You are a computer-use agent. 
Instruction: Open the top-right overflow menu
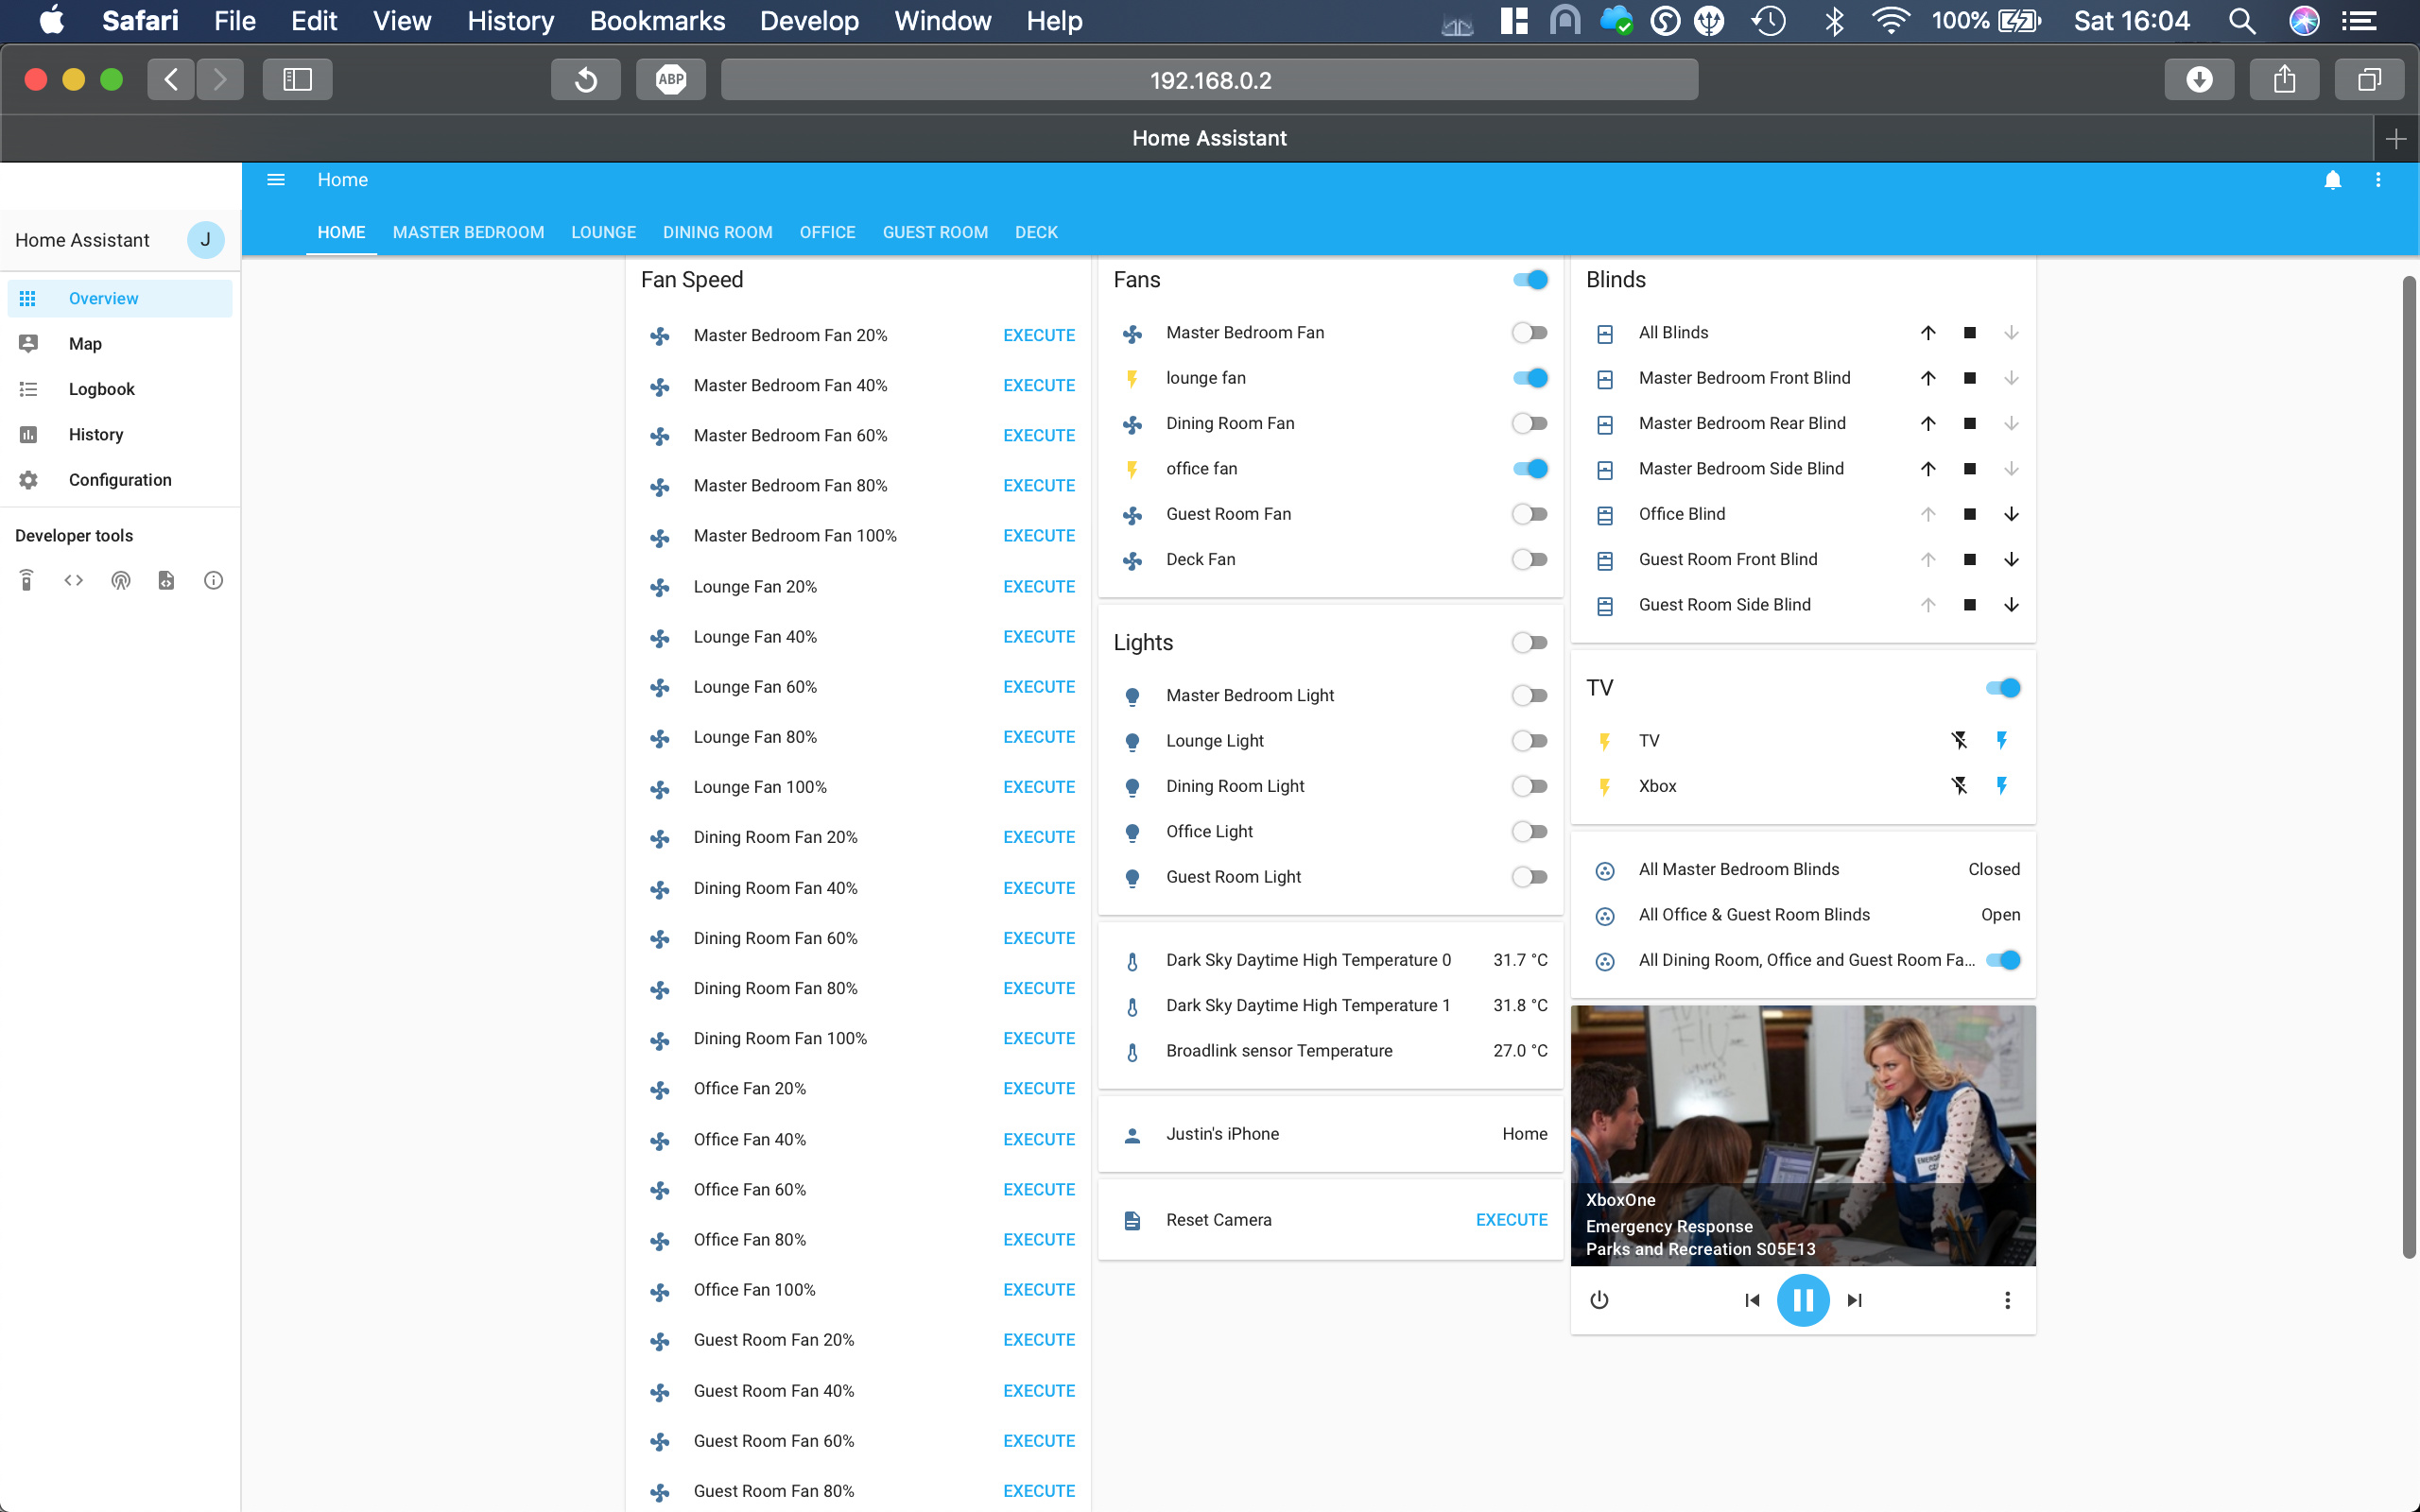coord(2379,180)
